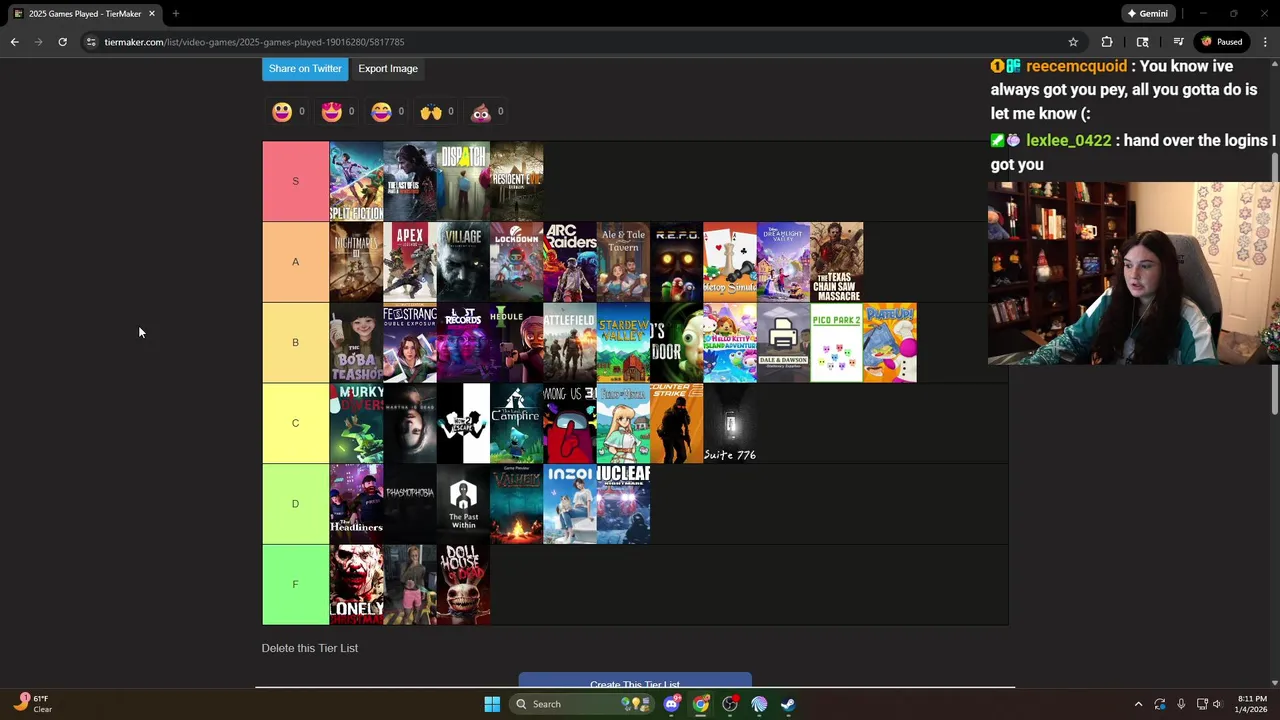Select the Ale & Tale Tavern thumbnail

tap(623, 262)
